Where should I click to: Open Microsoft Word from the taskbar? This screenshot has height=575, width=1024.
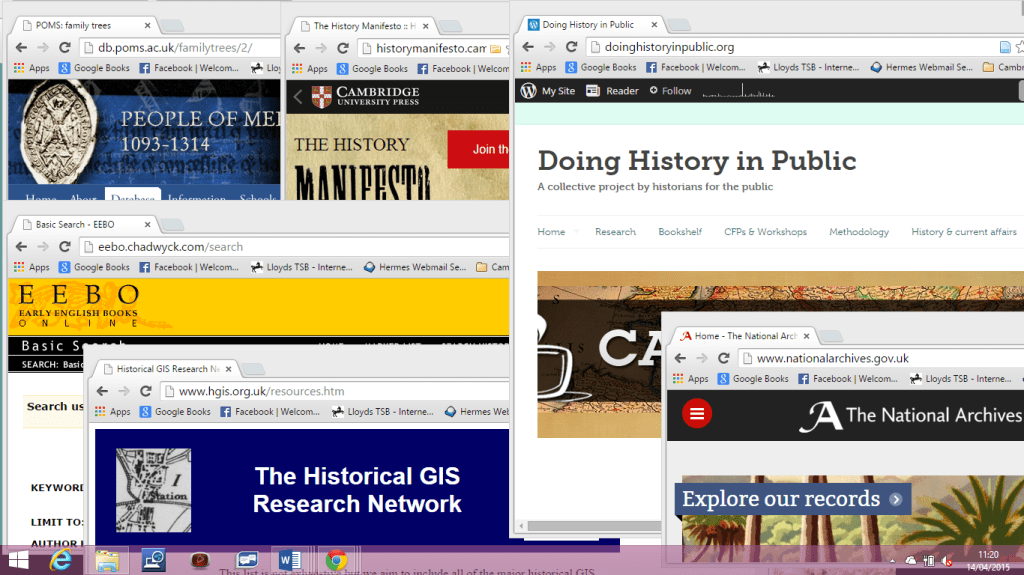(289, 561)
